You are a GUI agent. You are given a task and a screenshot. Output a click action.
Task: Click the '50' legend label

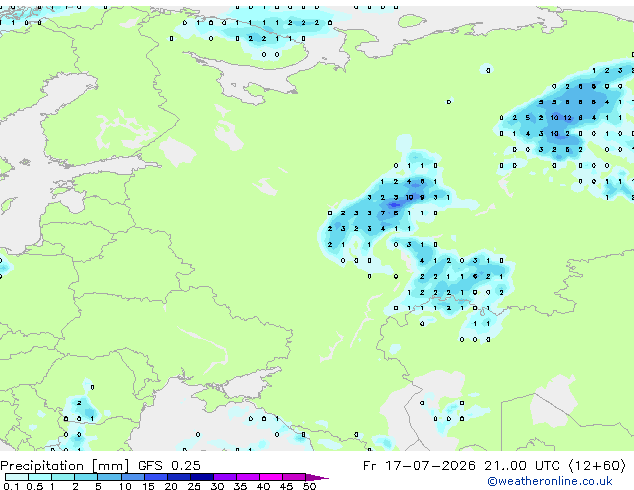coord(309,486)
